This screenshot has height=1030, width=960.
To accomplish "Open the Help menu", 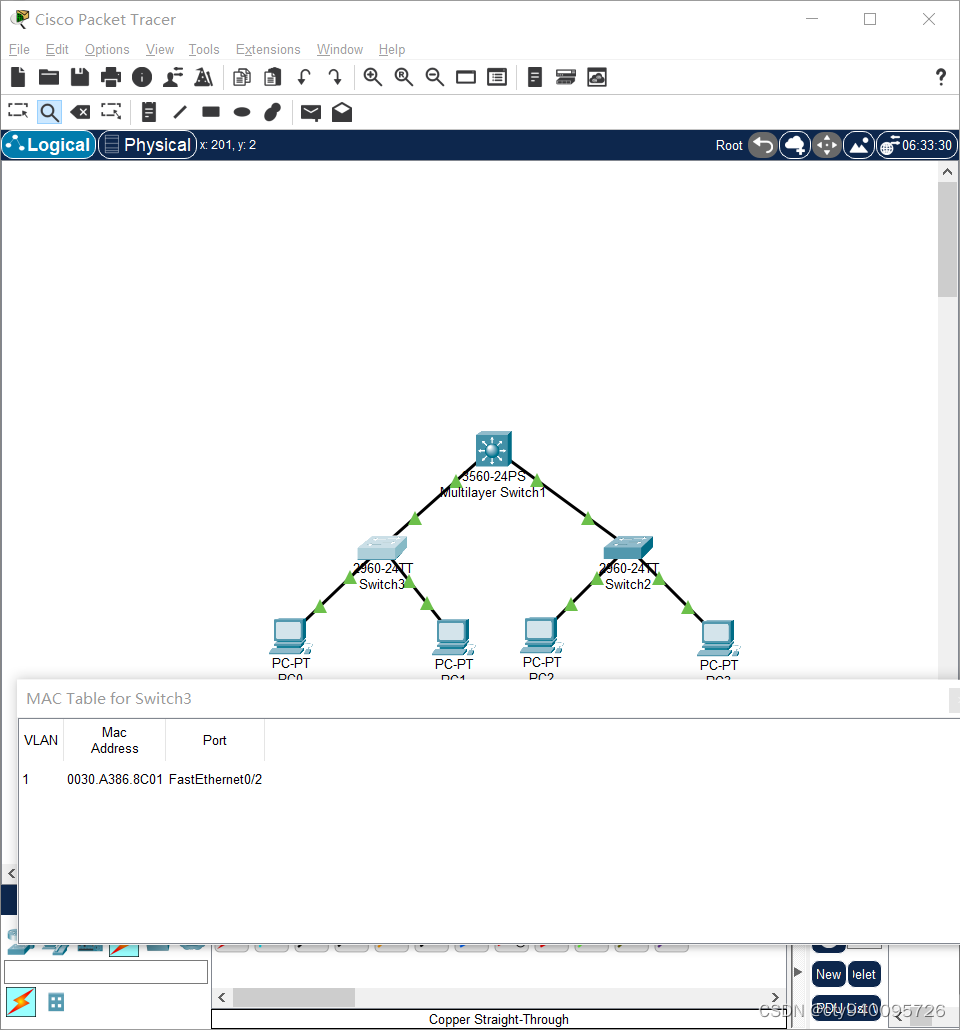I will pyautogui.click(x=392, y=49).
